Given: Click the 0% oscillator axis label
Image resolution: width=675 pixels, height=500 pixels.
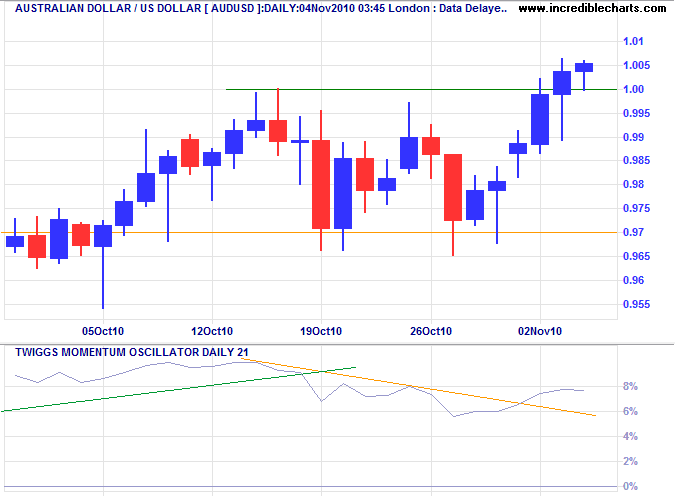Looking at the screenshot, I should click(x=630, y=486).
